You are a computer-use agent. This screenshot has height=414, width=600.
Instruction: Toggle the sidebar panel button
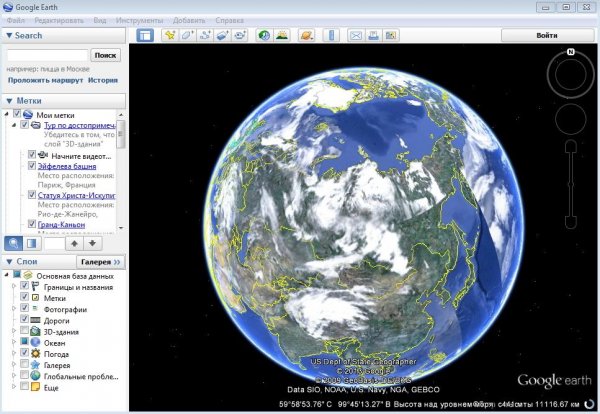click(x=145, y=36)
